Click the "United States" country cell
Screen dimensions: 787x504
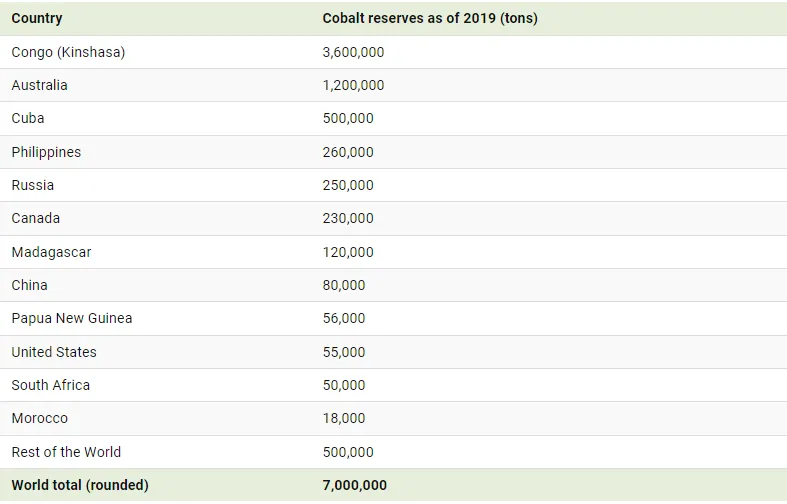pos(54,352)
